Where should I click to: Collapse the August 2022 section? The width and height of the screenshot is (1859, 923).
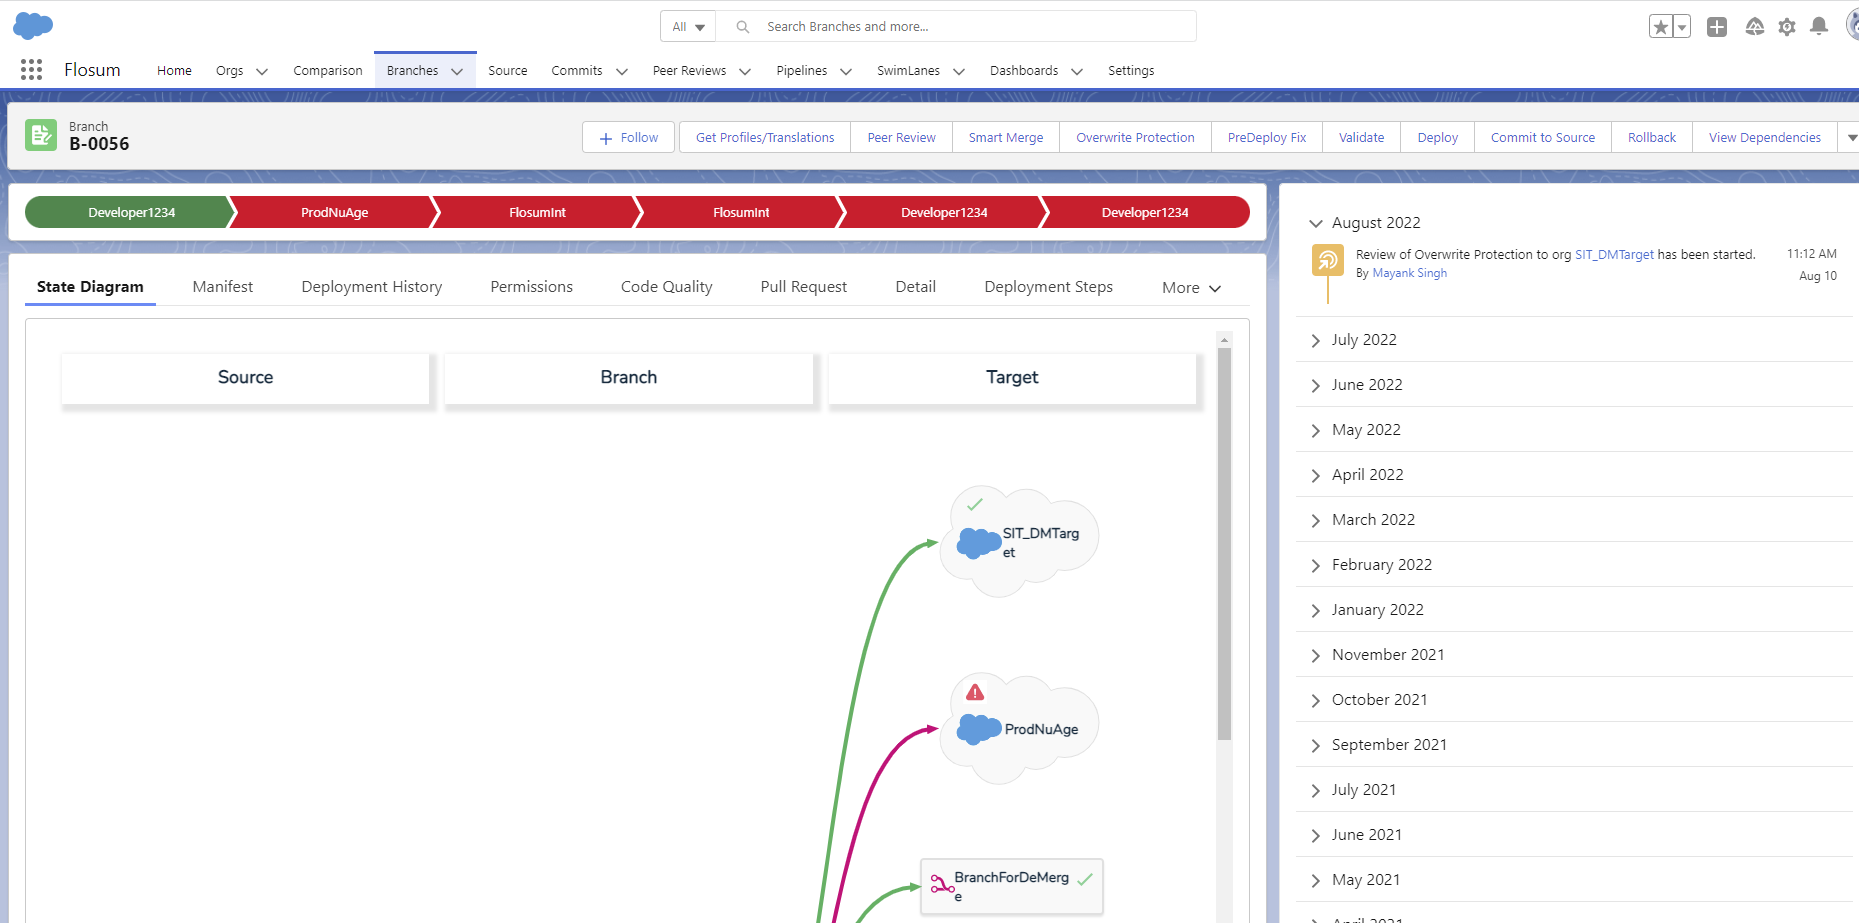coord(1316,223)
